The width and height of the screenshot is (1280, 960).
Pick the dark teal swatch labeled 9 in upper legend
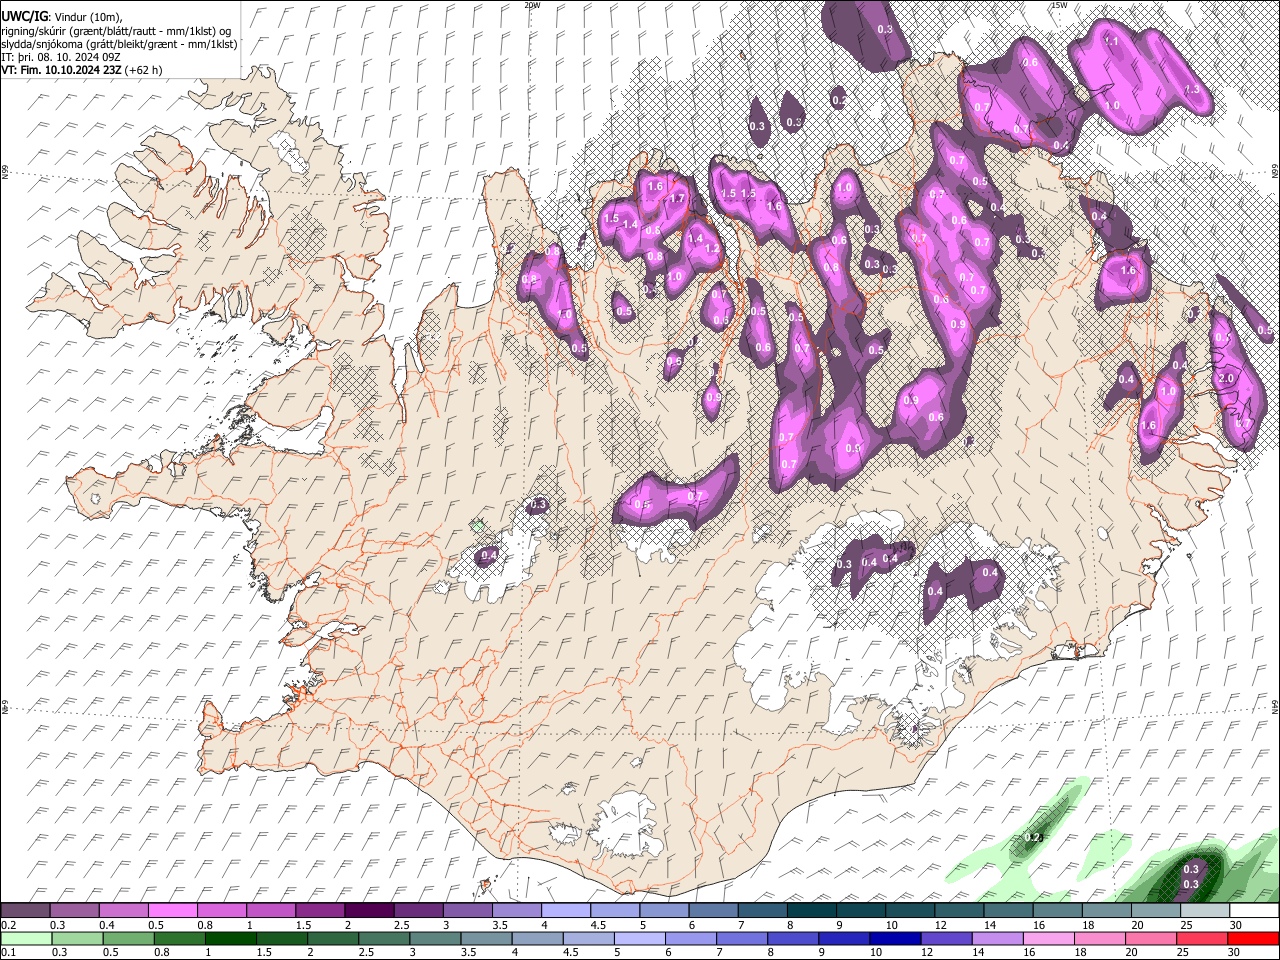coord(811,910)
